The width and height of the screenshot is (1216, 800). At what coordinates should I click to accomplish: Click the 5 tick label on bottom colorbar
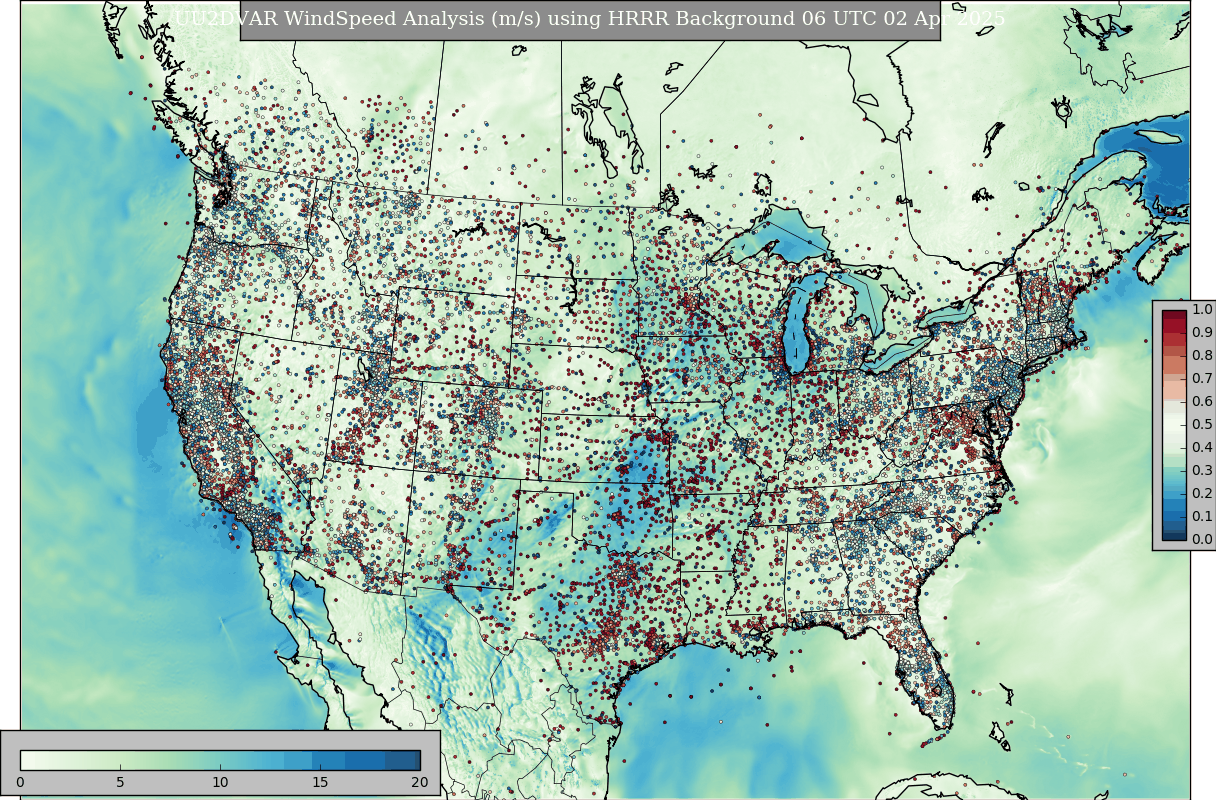[120, 782]
